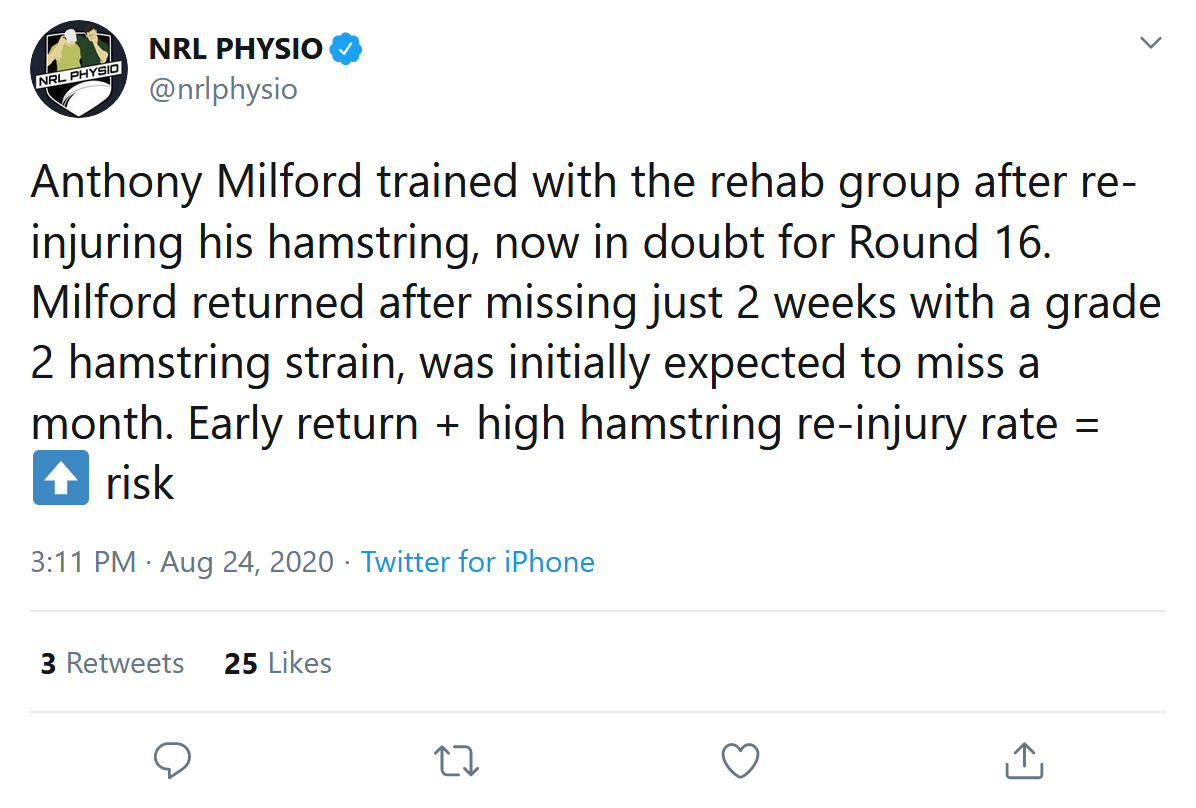Click the Aug 24, 2020 date

tap(247, 562)
